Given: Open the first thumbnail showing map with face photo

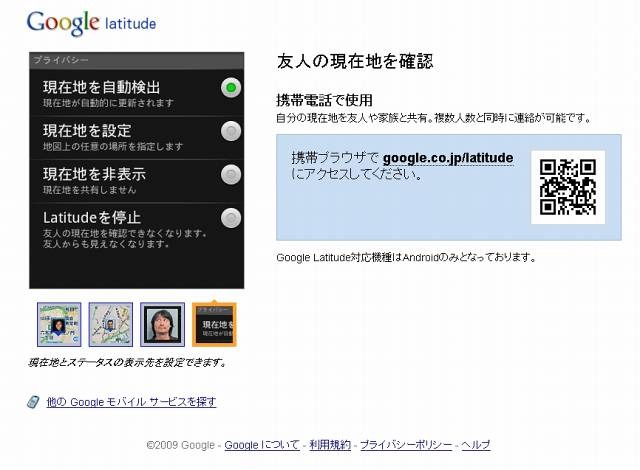Looking at the screenshot, I should coord(59,324).
